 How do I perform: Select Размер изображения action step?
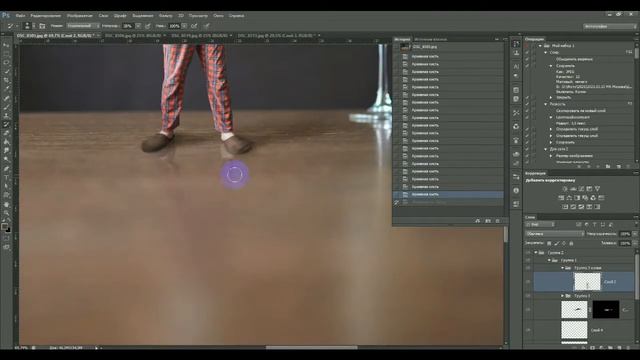(x=574, y=156)
